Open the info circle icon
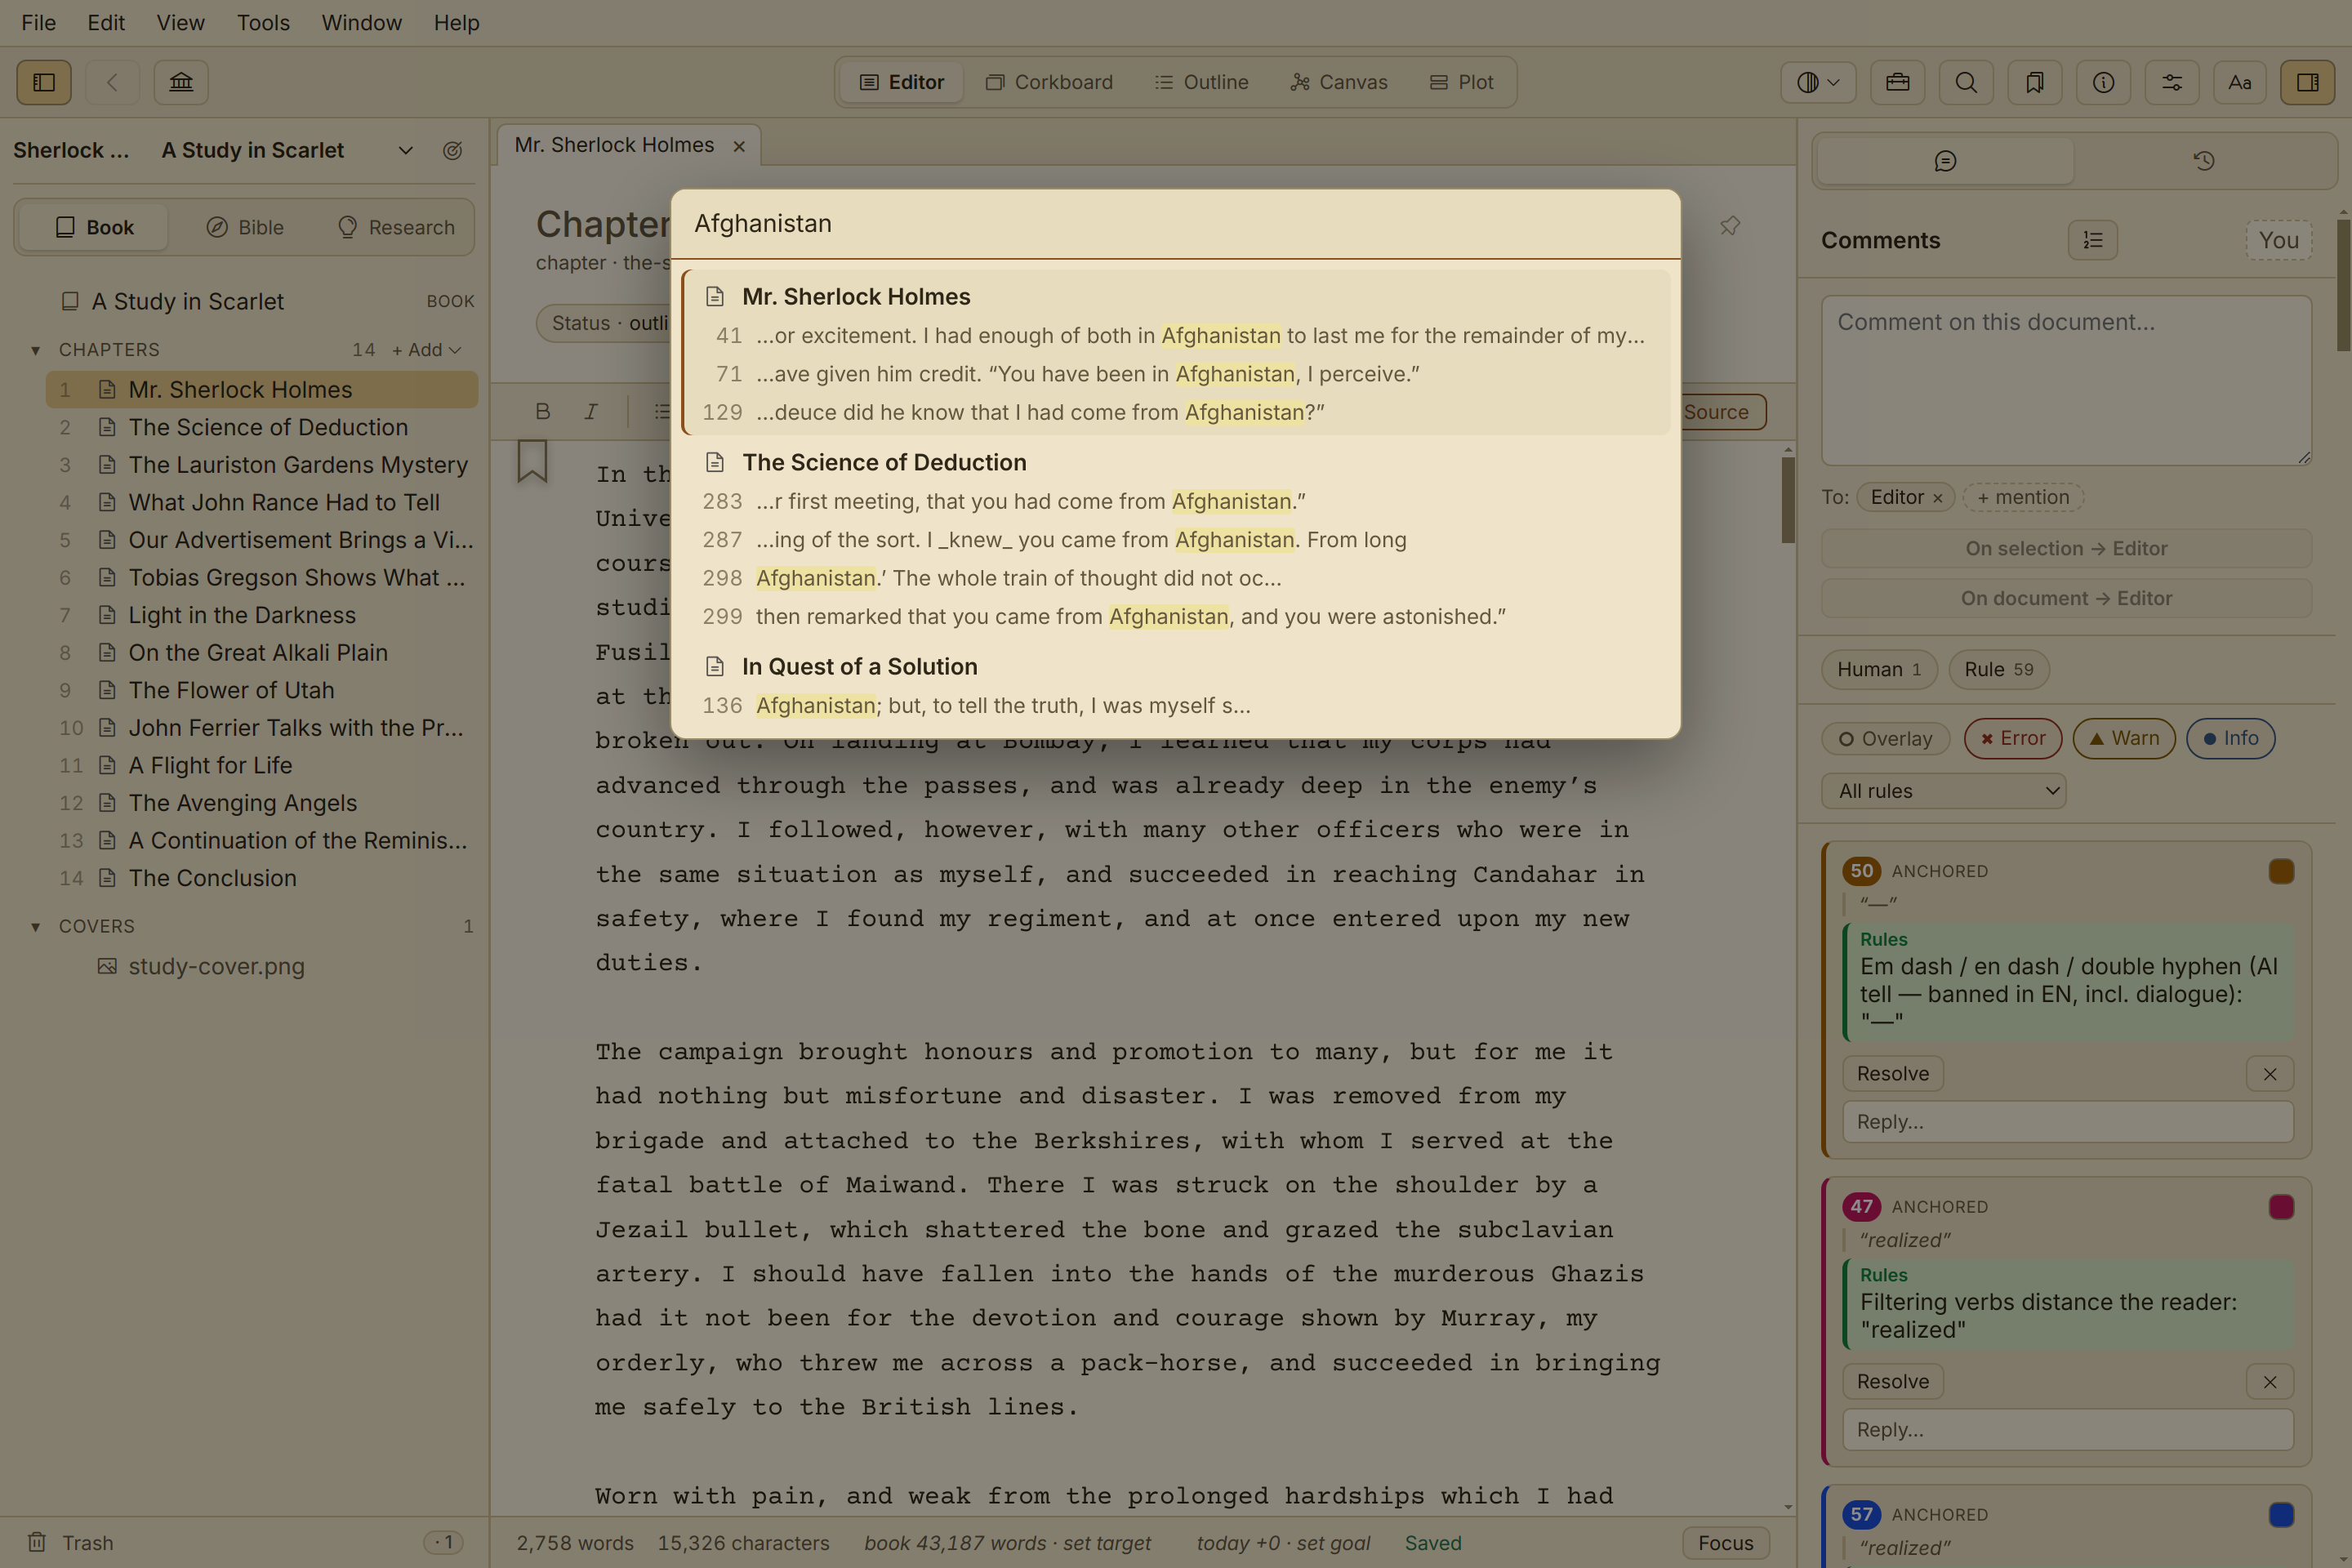 [2103, 82]
